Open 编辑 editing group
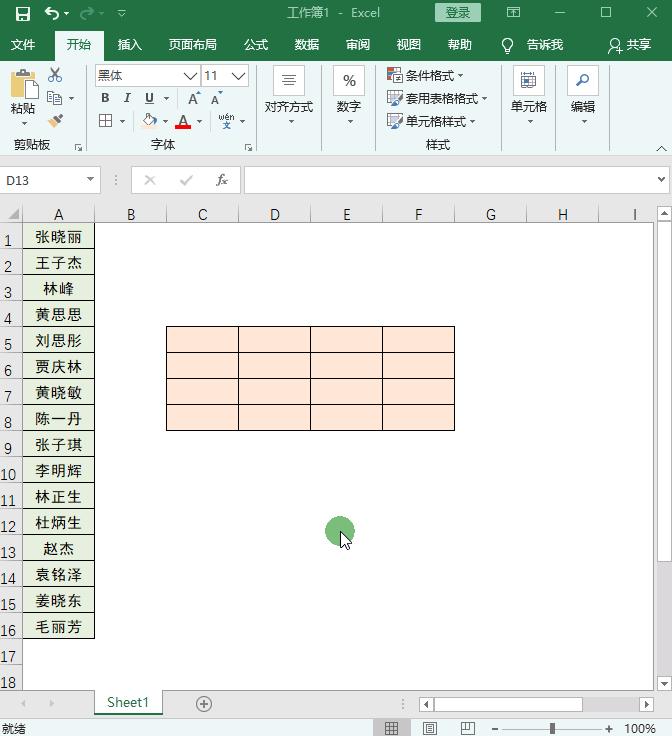This screenshot has width=672, height=736. pyautogui.click(x=583, y=96)
